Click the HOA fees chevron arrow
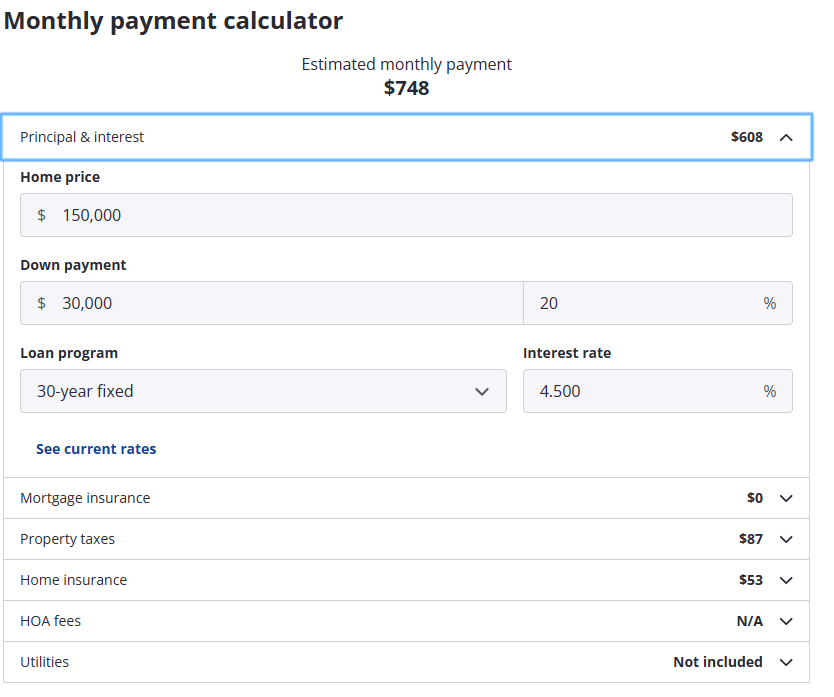Image resolution: width=834 pixels, height=697 pixels. 786,621
